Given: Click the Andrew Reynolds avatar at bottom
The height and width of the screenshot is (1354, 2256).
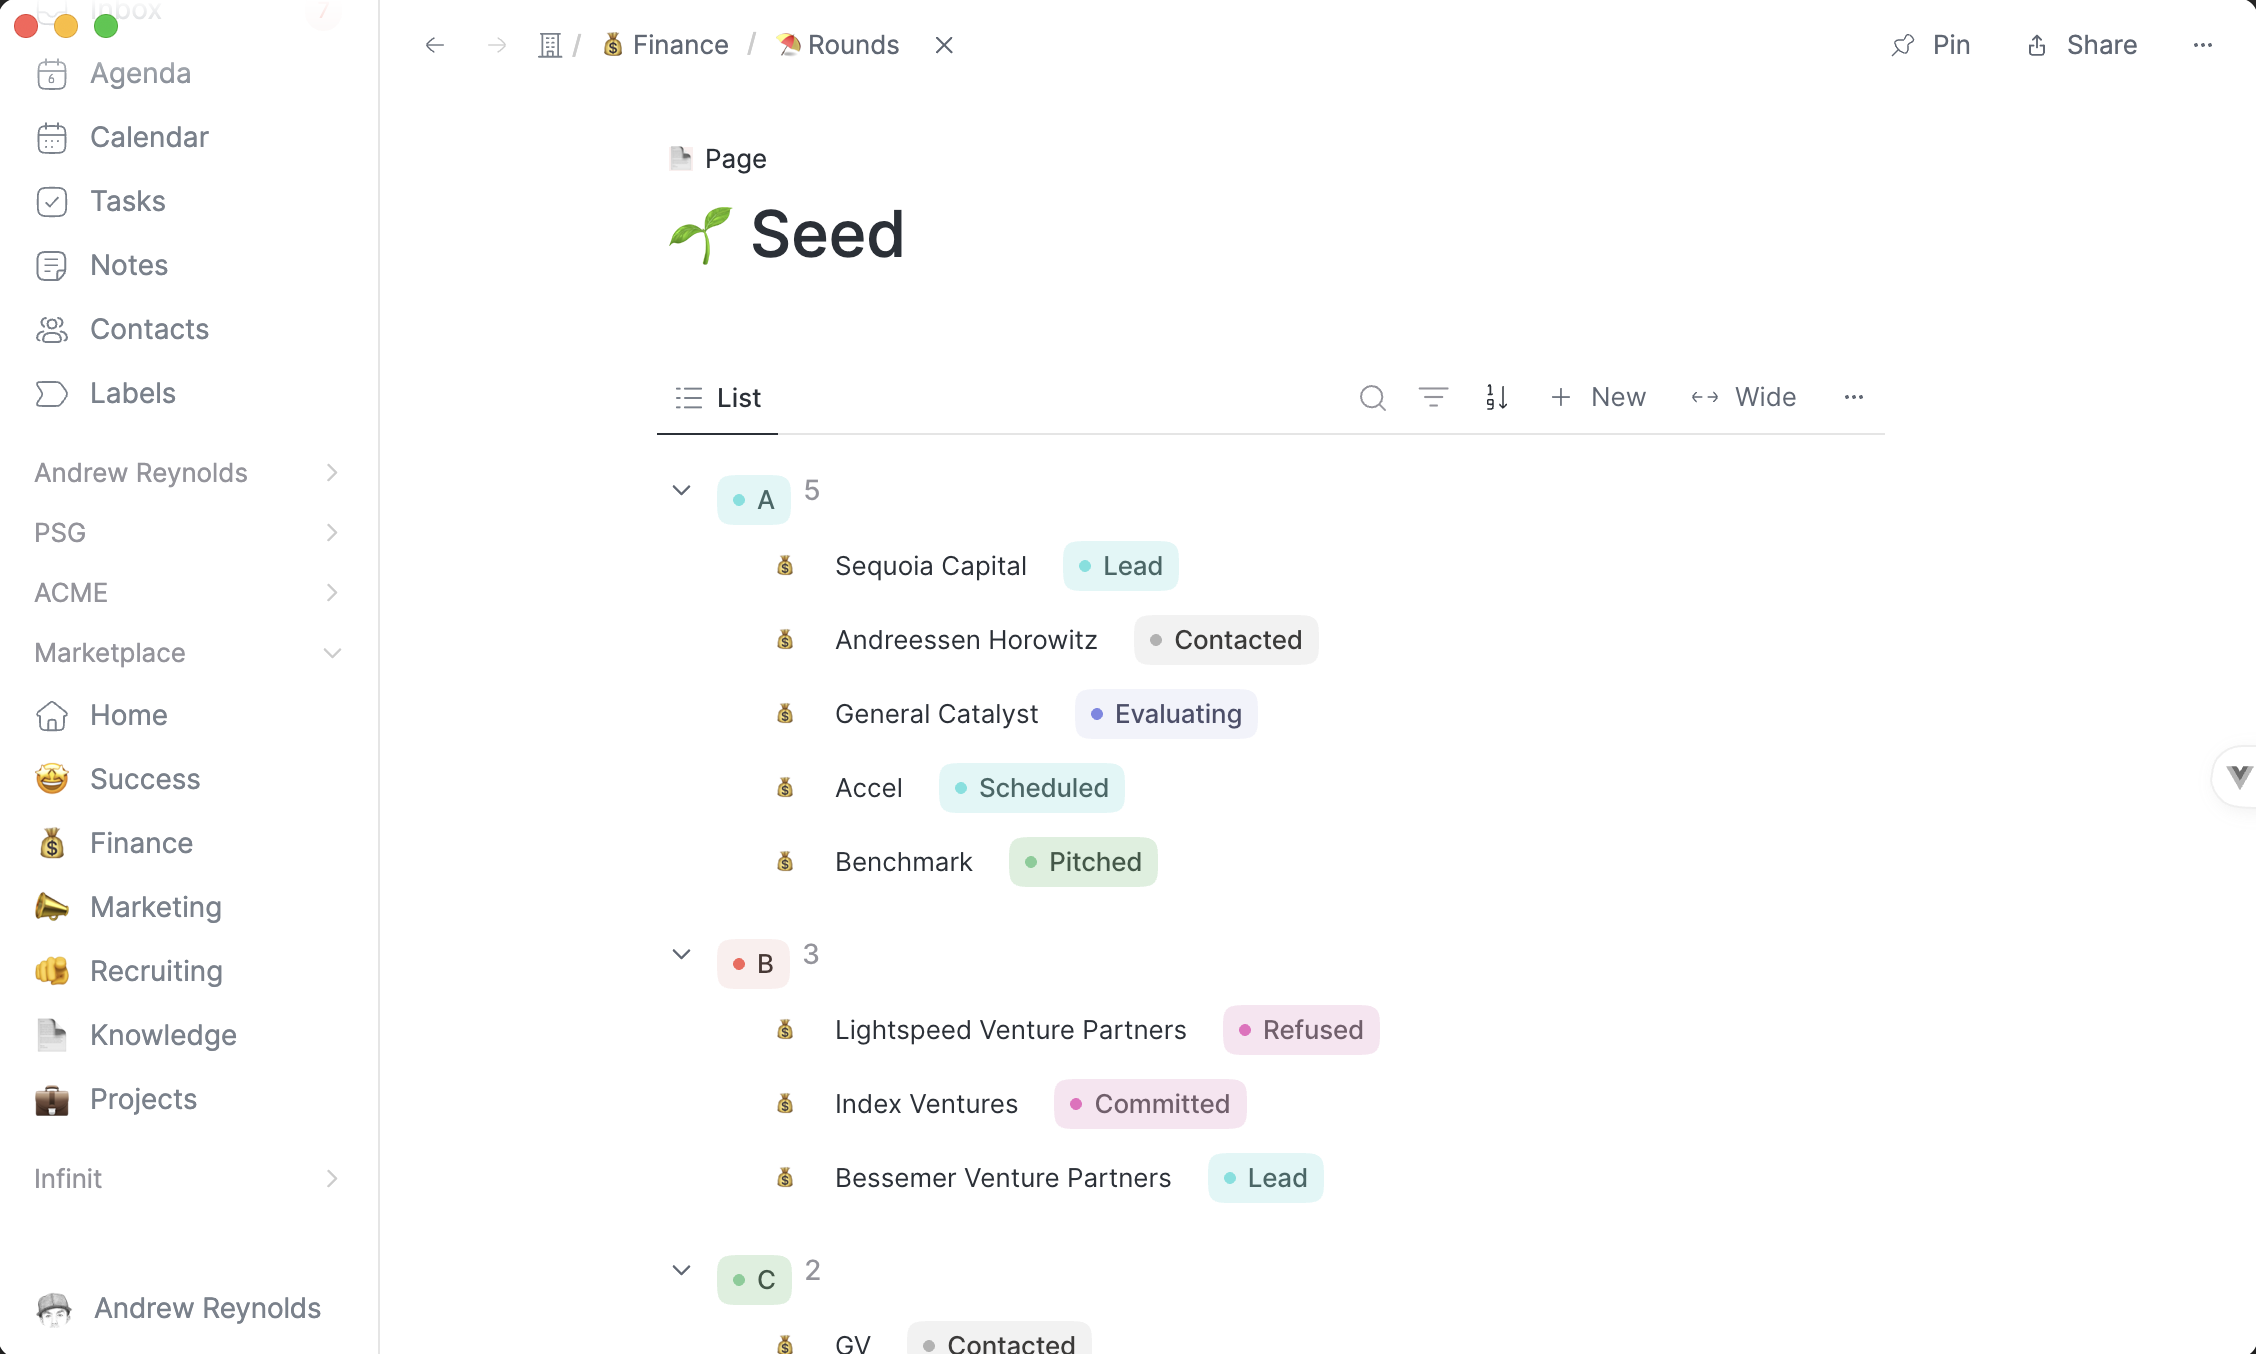Looking at the screenshot, I should (54, 1309).
